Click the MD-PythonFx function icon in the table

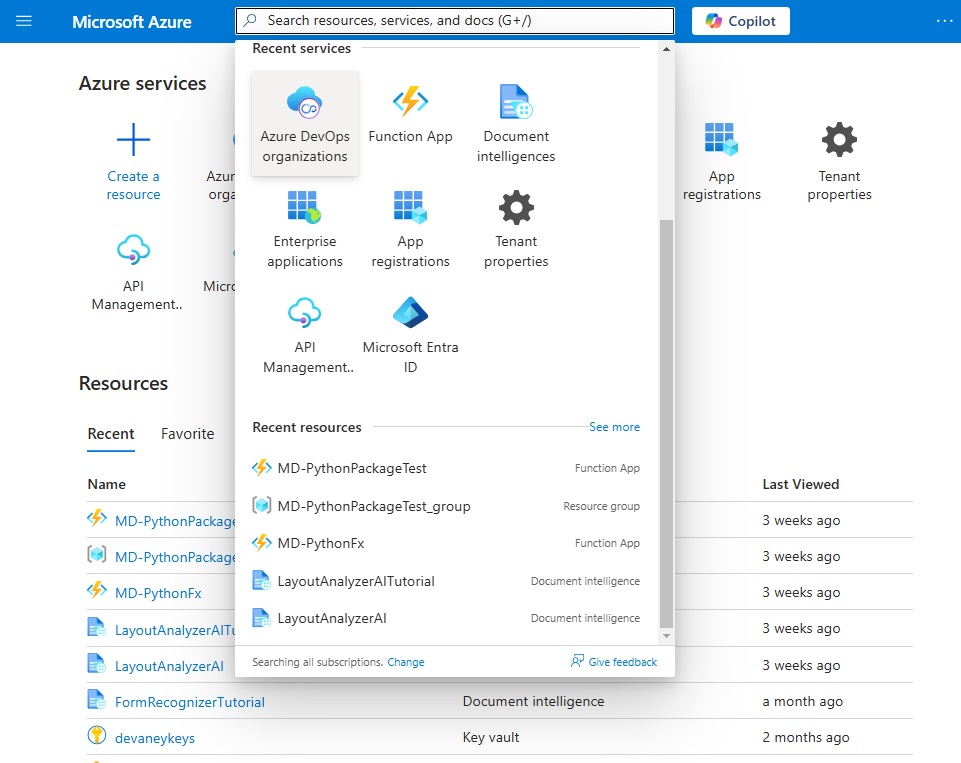tap(97, 591)
